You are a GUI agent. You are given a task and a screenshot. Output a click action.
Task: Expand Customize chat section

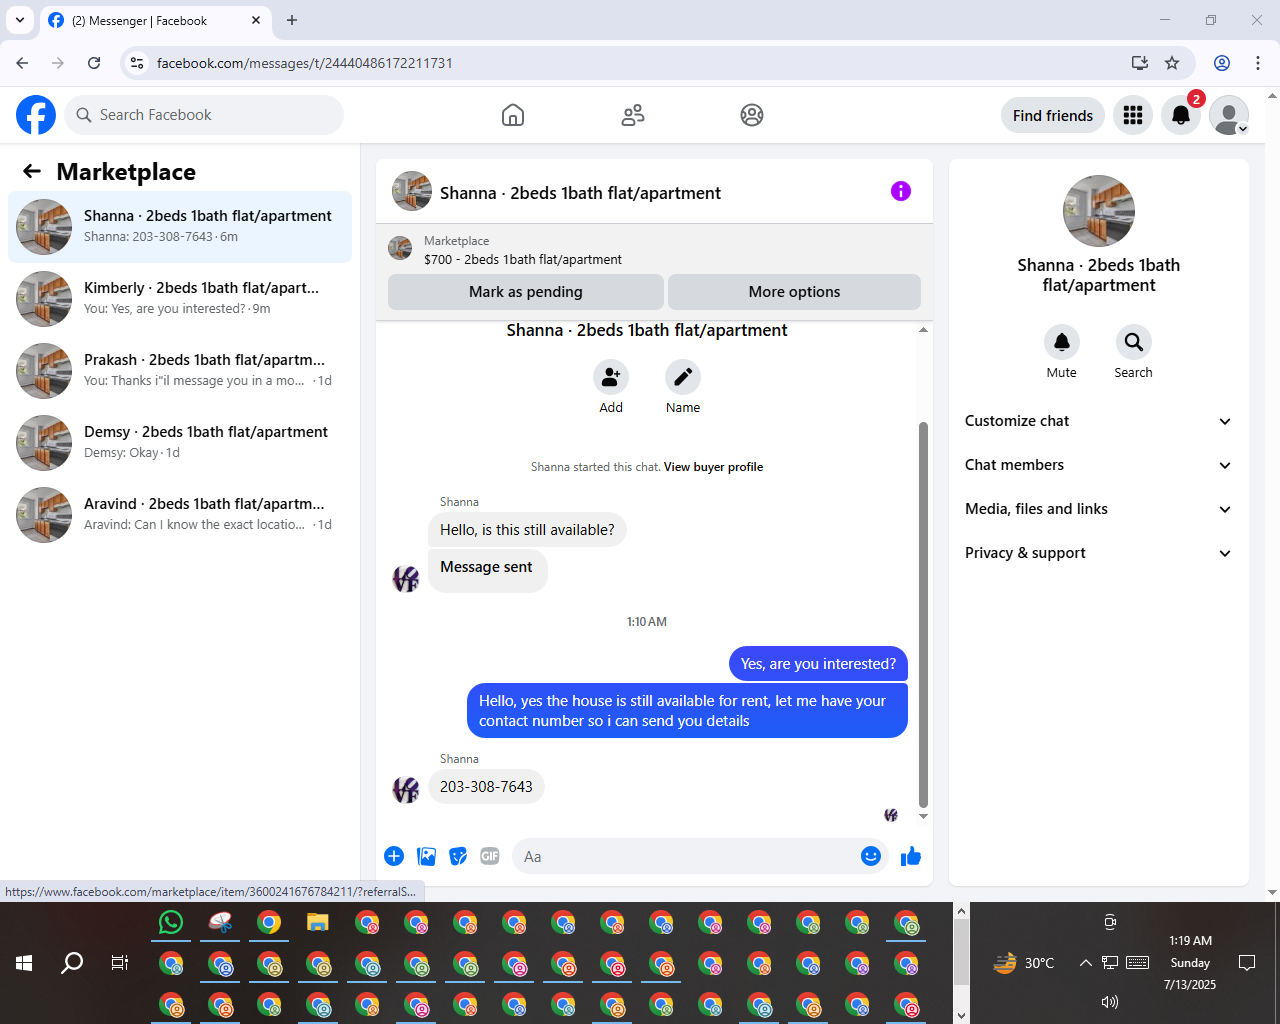tap(1099, 421)
